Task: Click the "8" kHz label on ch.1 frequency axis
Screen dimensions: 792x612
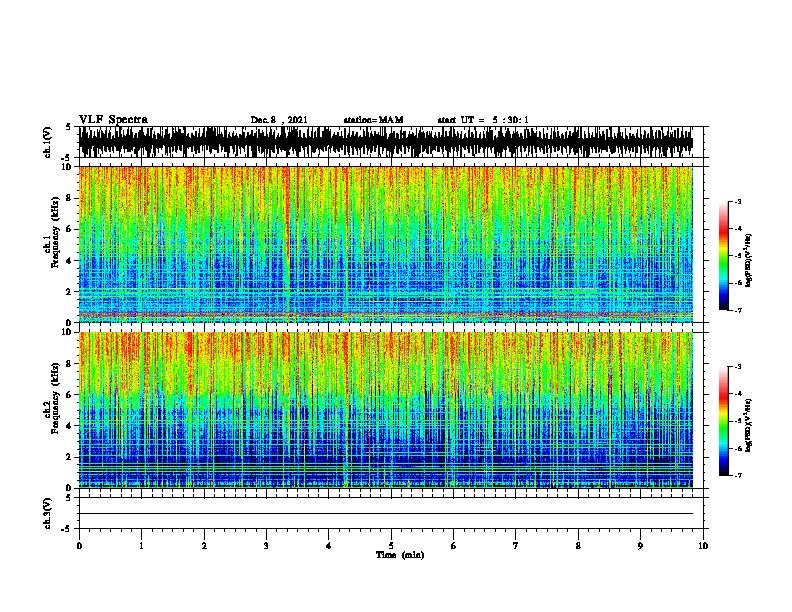Action: point(70,198)
